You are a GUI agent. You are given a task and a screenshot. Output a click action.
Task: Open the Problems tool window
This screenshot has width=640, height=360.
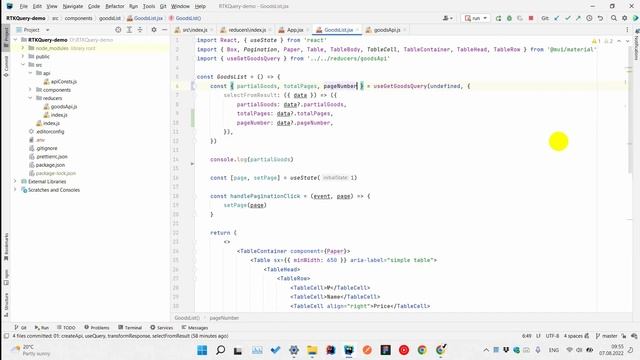[x=97, y=328]
